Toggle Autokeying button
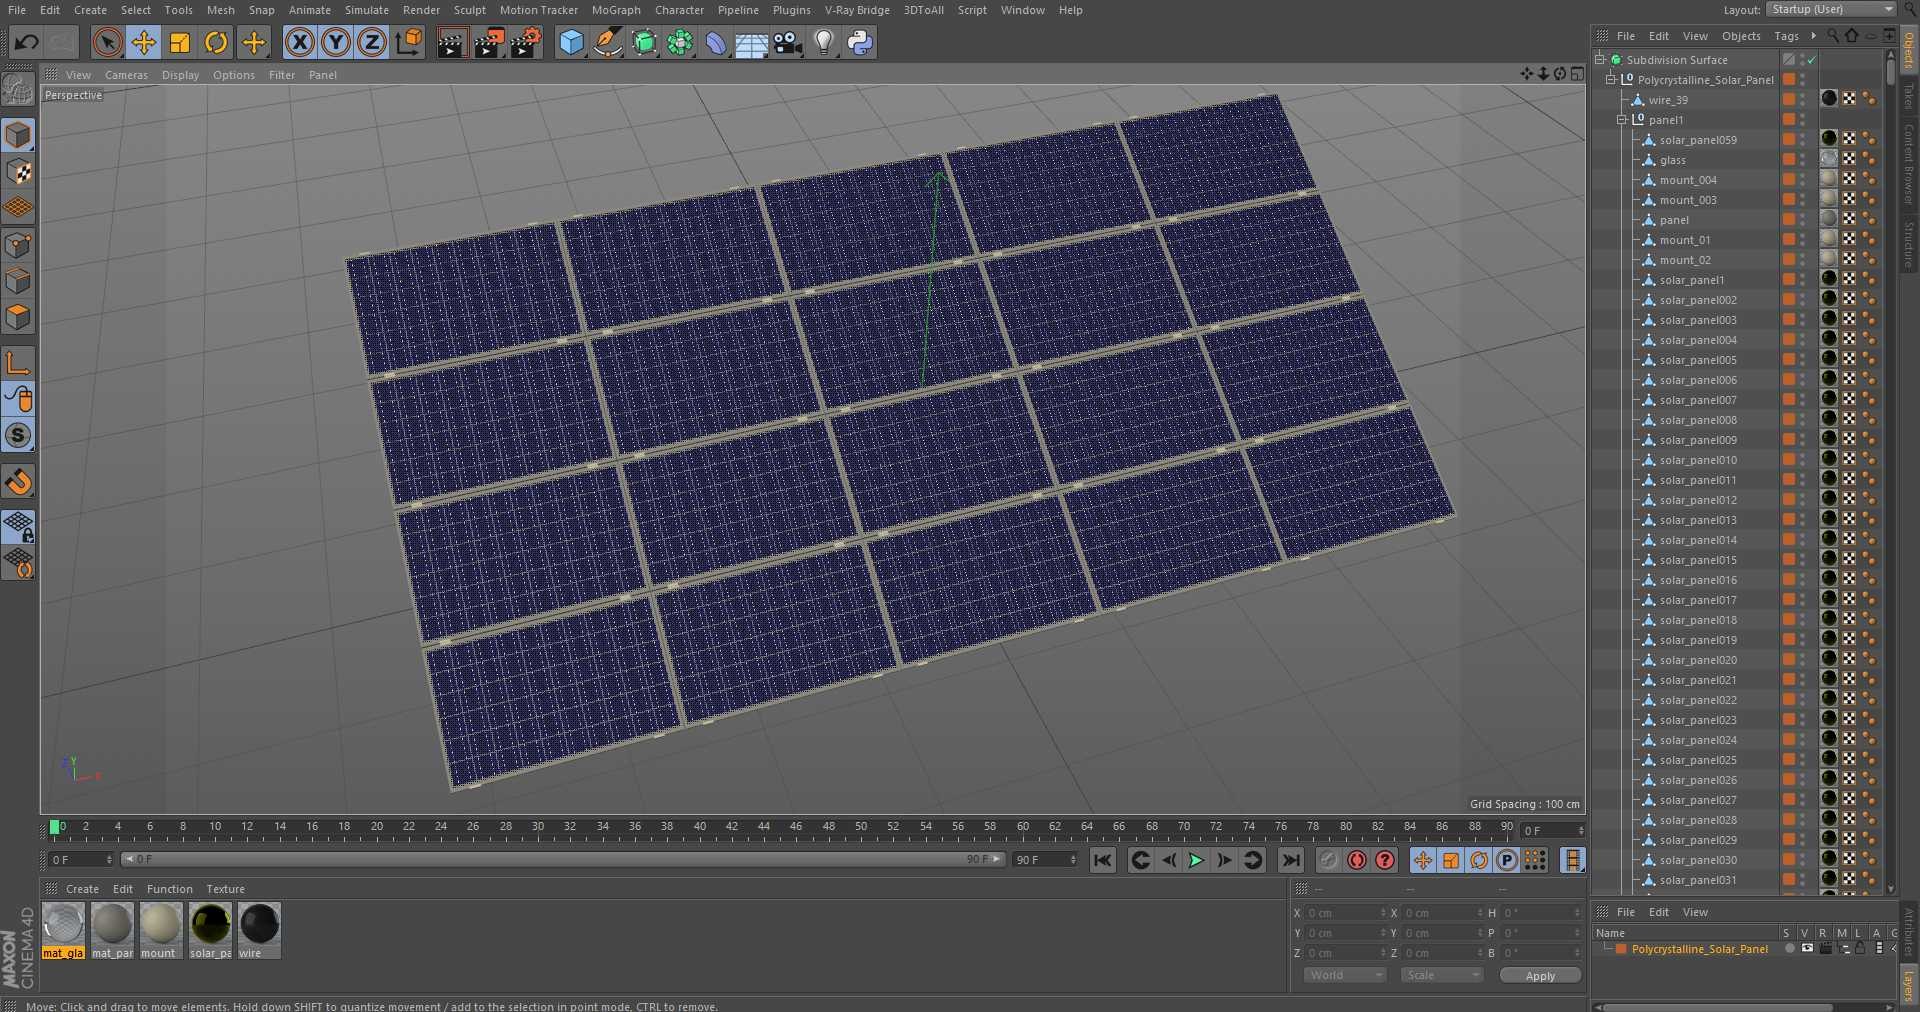Viewport: 1920px width, 1012px height. pos(1357,860)
